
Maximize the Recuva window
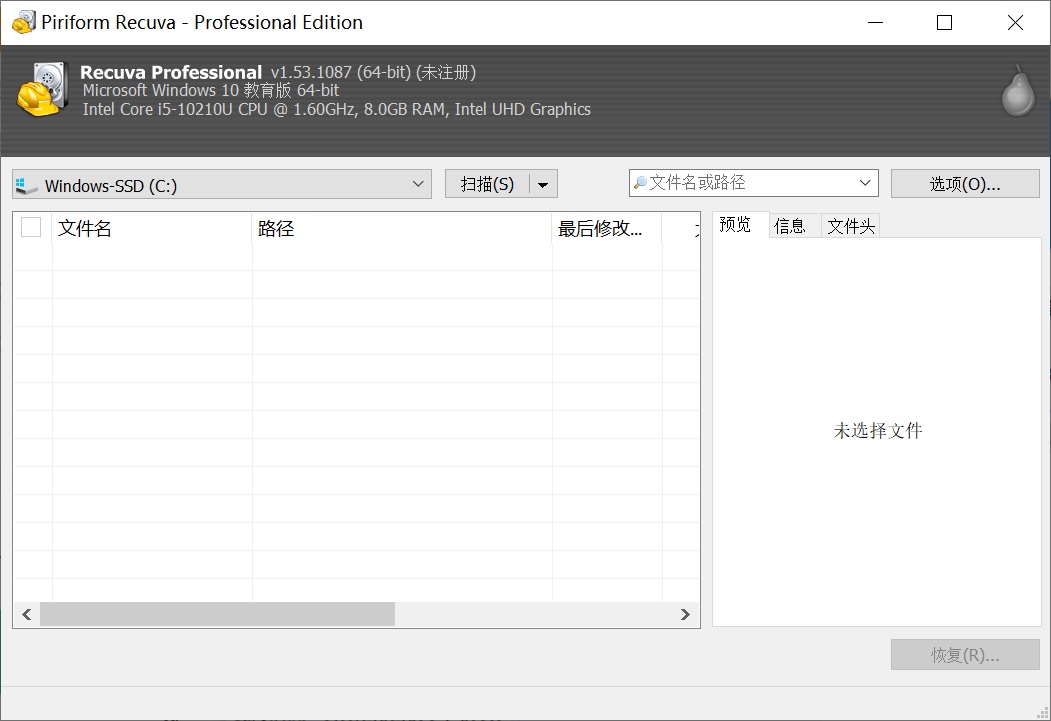click(944, 22)
